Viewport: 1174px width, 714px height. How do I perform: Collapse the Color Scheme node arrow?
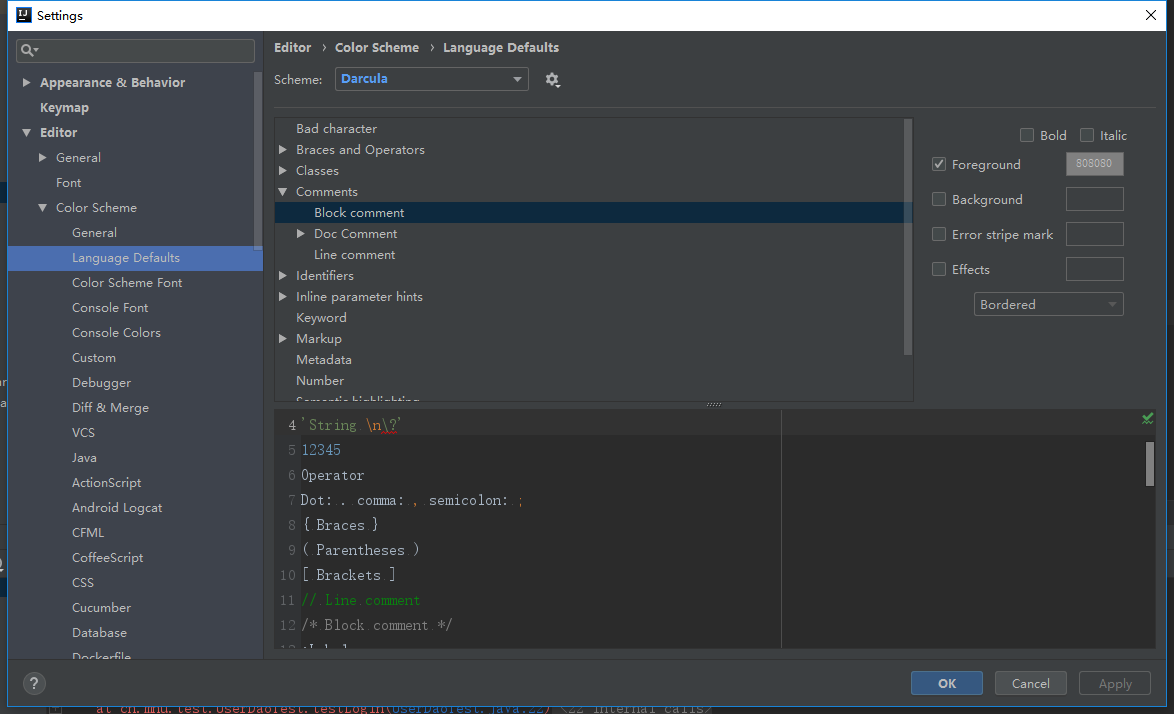[x=43, y=207]
